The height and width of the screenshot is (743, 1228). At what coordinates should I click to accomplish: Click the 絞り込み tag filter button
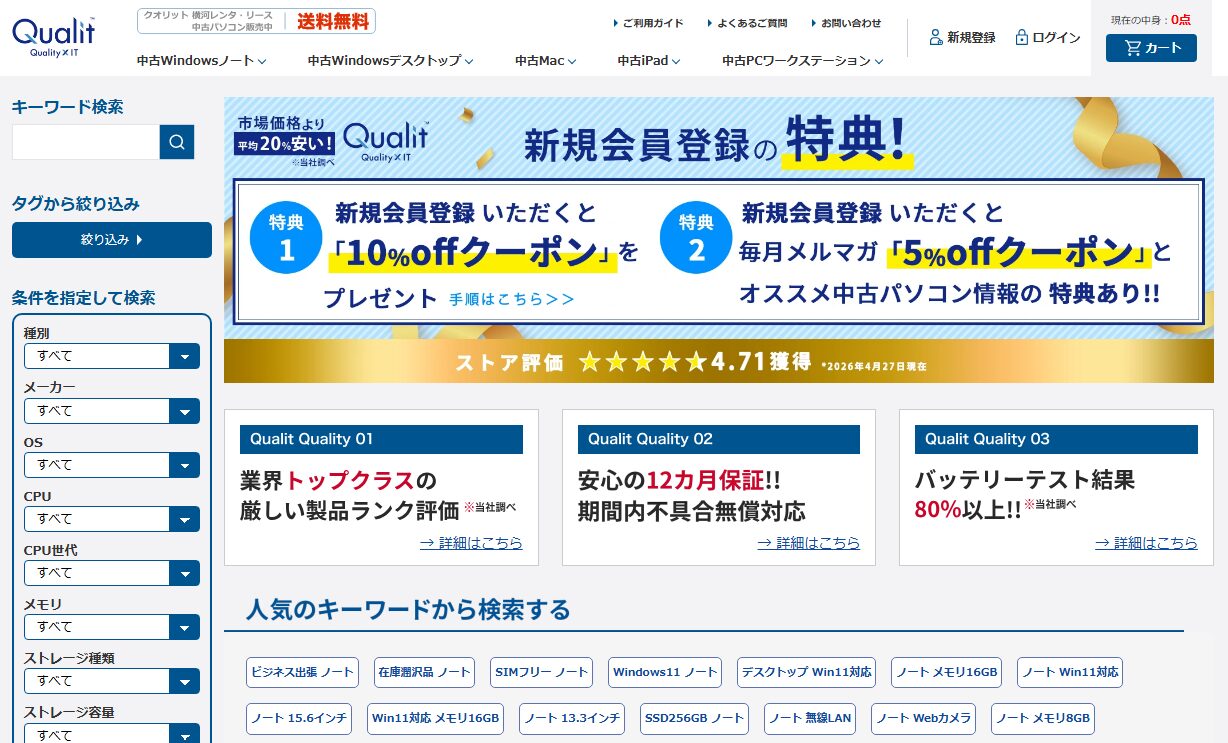112,240
